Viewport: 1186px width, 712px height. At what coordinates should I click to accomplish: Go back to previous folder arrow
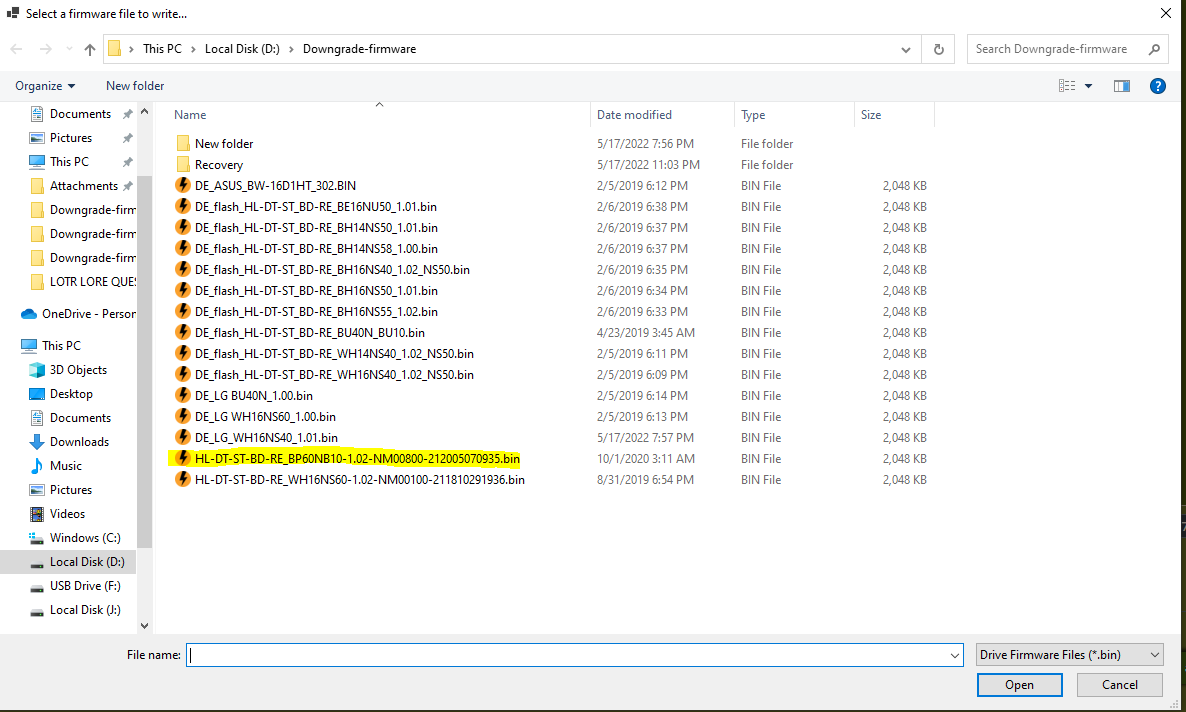point(17,49)
